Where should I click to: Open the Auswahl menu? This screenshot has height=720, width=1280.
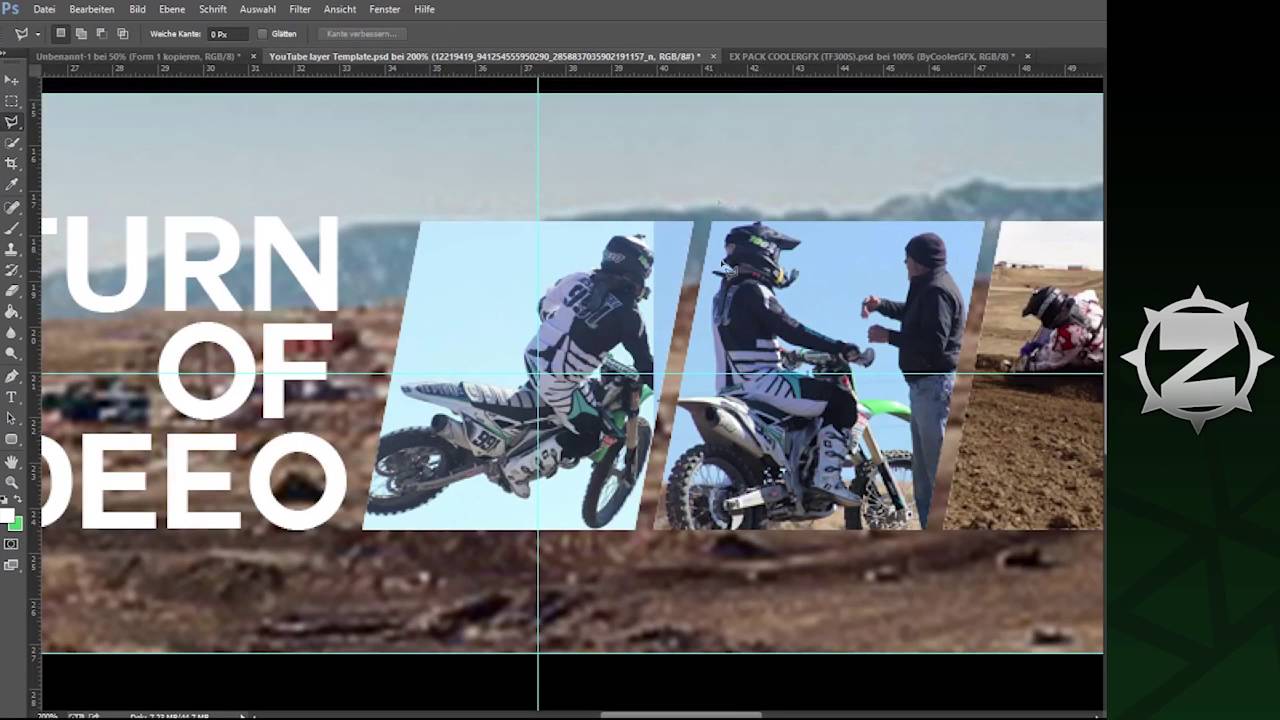tap(258, 9)
